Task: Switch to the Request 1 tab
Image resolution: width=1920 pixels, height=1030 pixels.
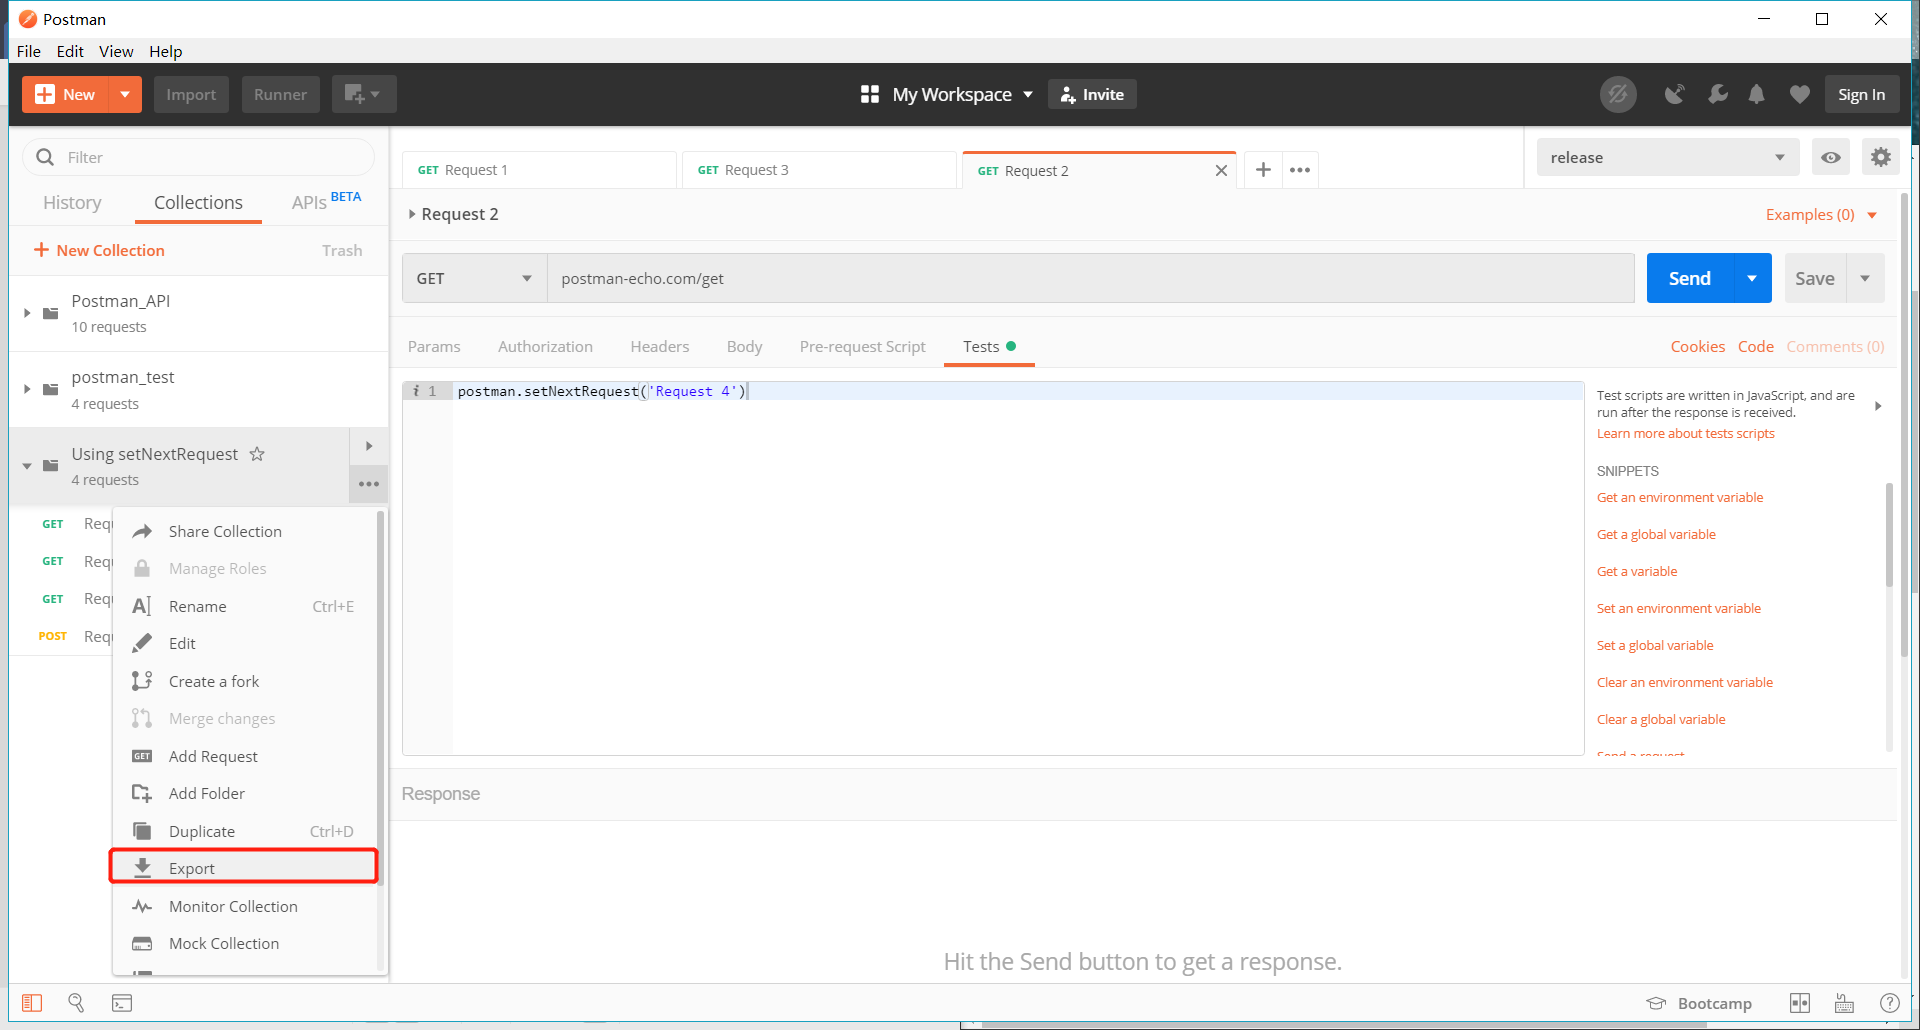Action: (539, 170)
